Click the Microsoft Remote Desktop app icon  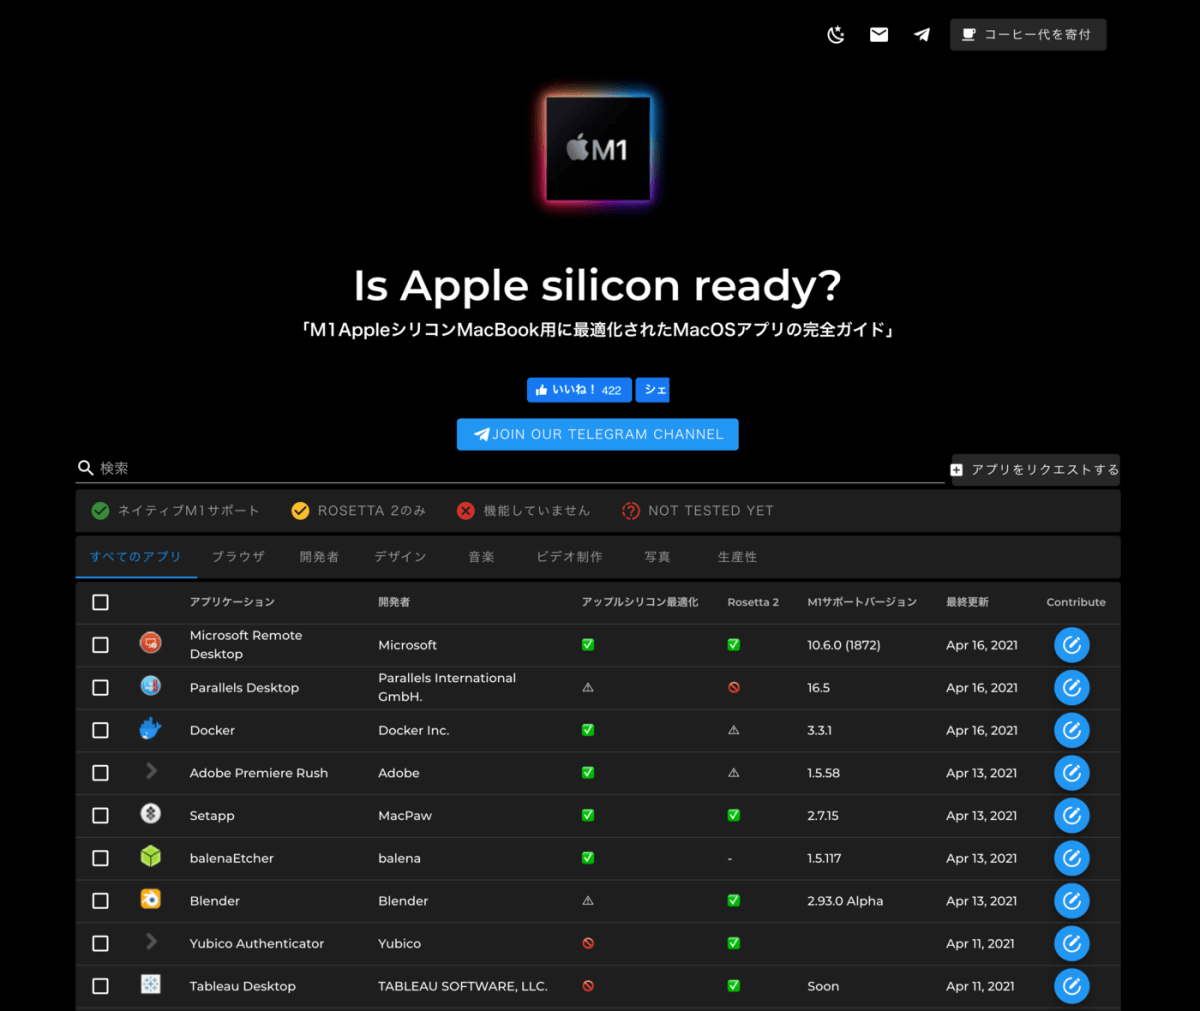click(x=151, y=642)
